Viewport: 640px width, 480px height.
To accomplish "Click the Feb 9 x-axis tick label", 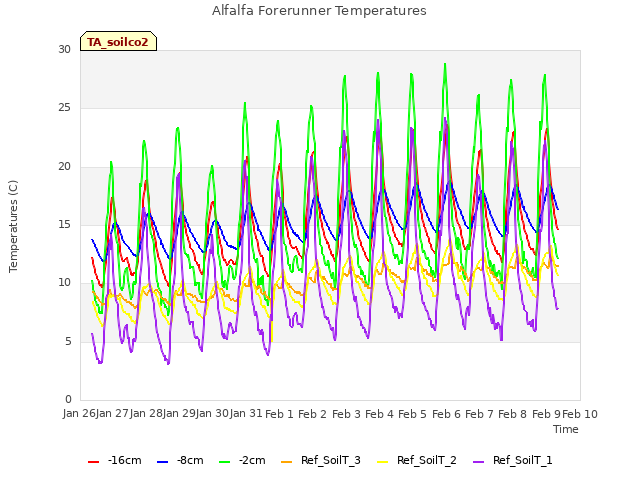I will [x=546, y=414].
